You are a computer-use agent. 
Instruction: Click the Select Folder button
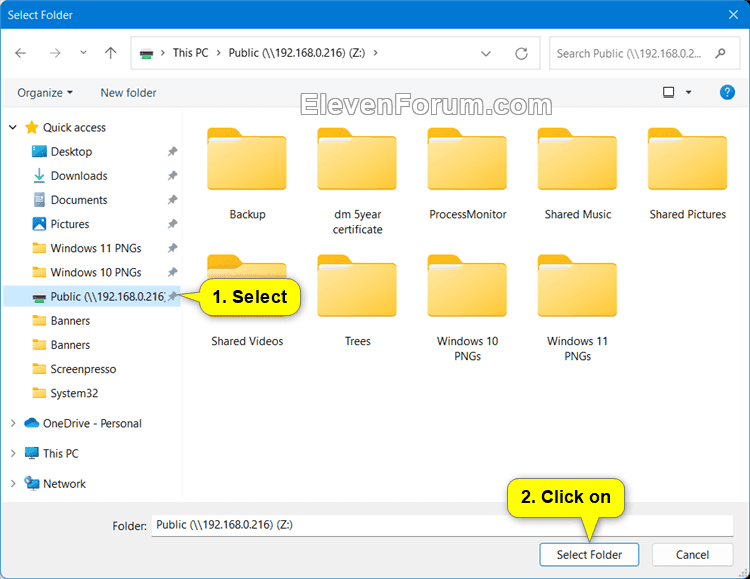pos(589,555)
